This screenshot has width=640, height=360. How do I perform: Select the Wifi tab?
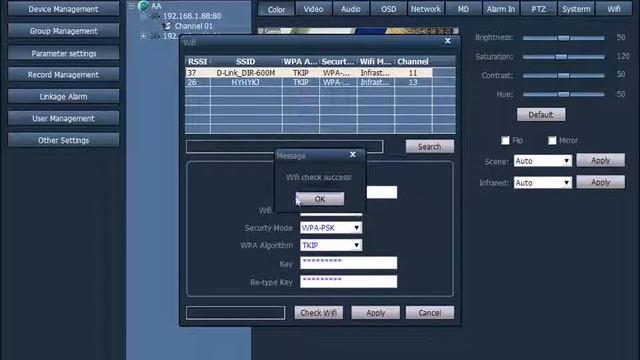tap(613, 9)
